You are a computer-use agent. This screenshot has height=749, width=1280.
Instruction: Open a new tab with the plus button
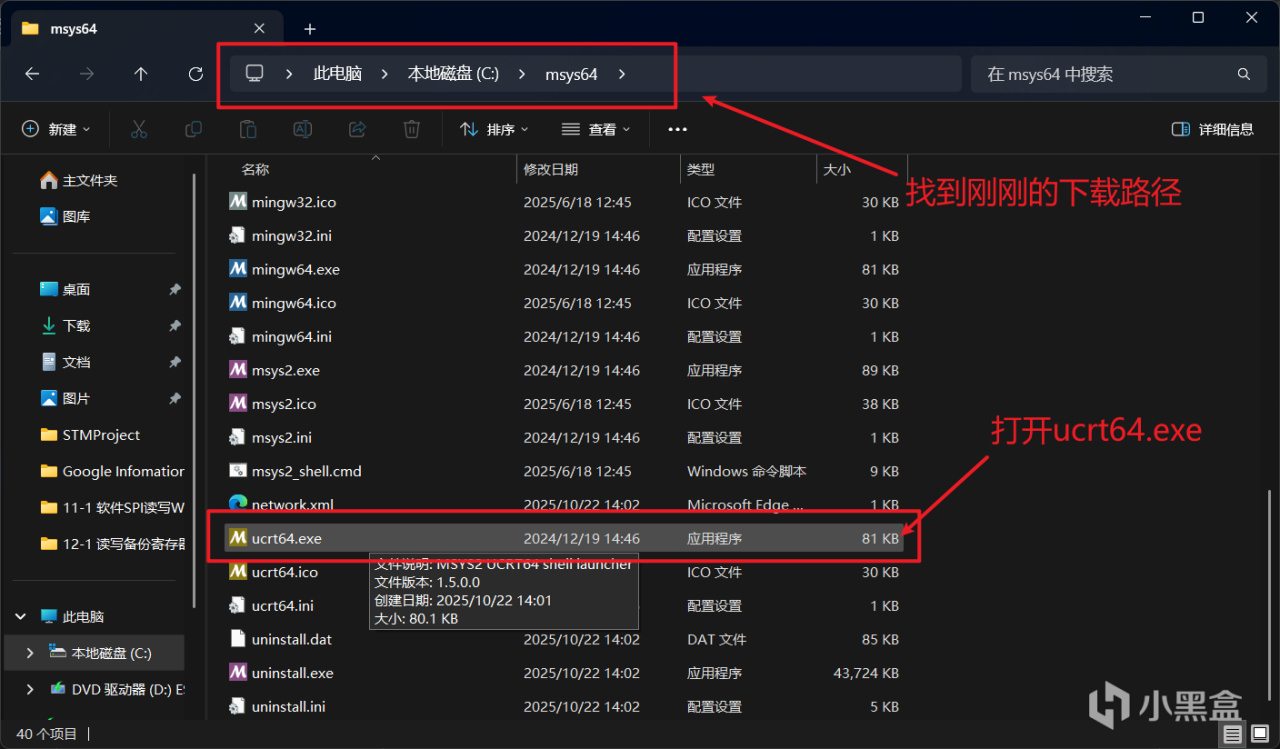tap(310, 29)
